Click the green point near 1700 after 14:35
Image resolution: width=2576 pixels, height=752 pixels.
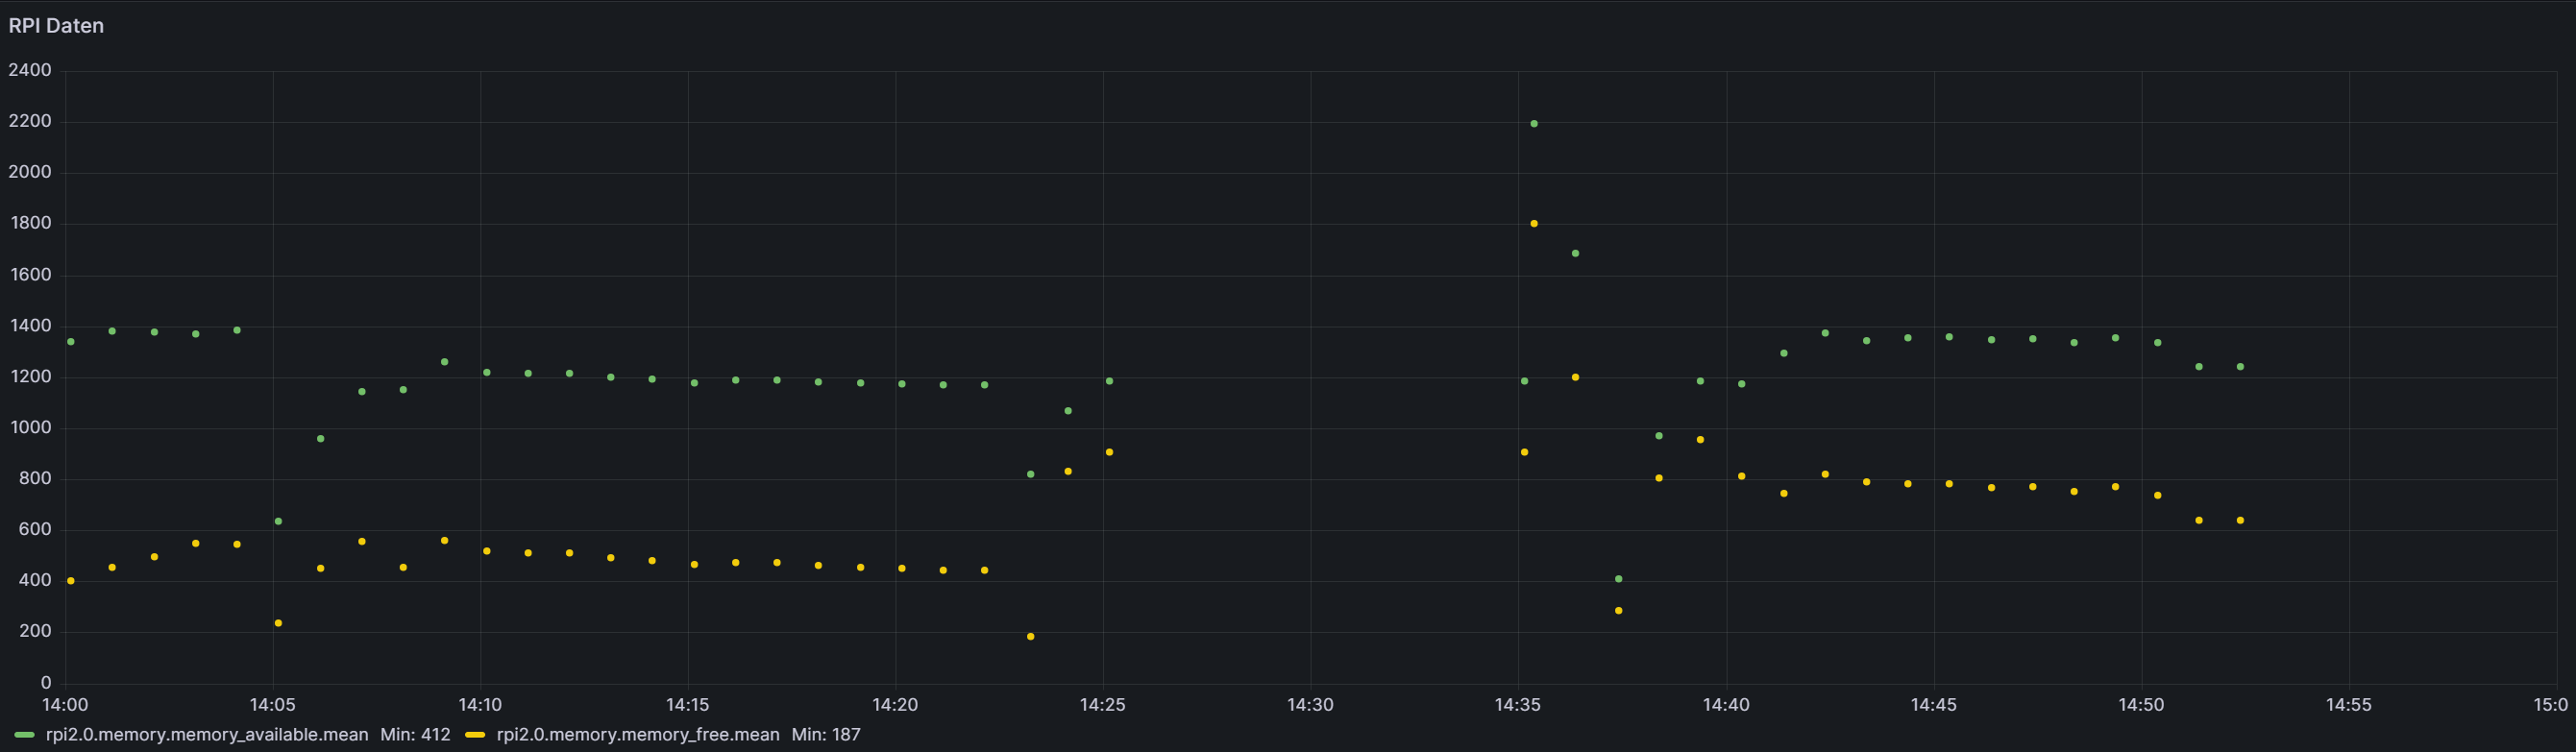[1576, 254]
